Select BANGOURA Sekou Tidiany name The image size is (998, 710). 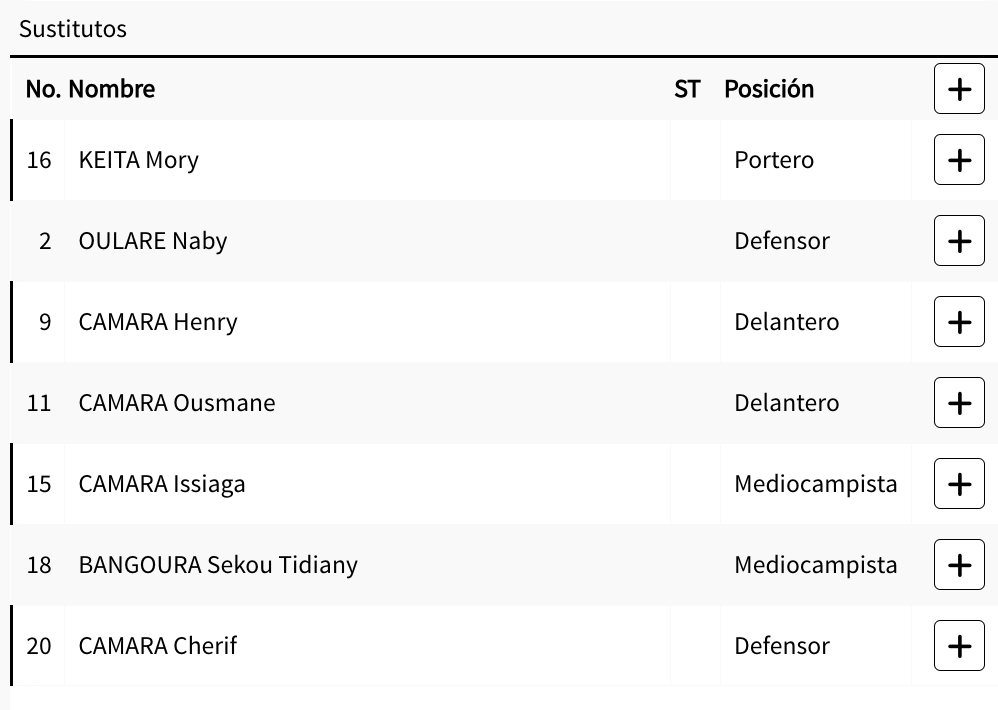(218, 565)
